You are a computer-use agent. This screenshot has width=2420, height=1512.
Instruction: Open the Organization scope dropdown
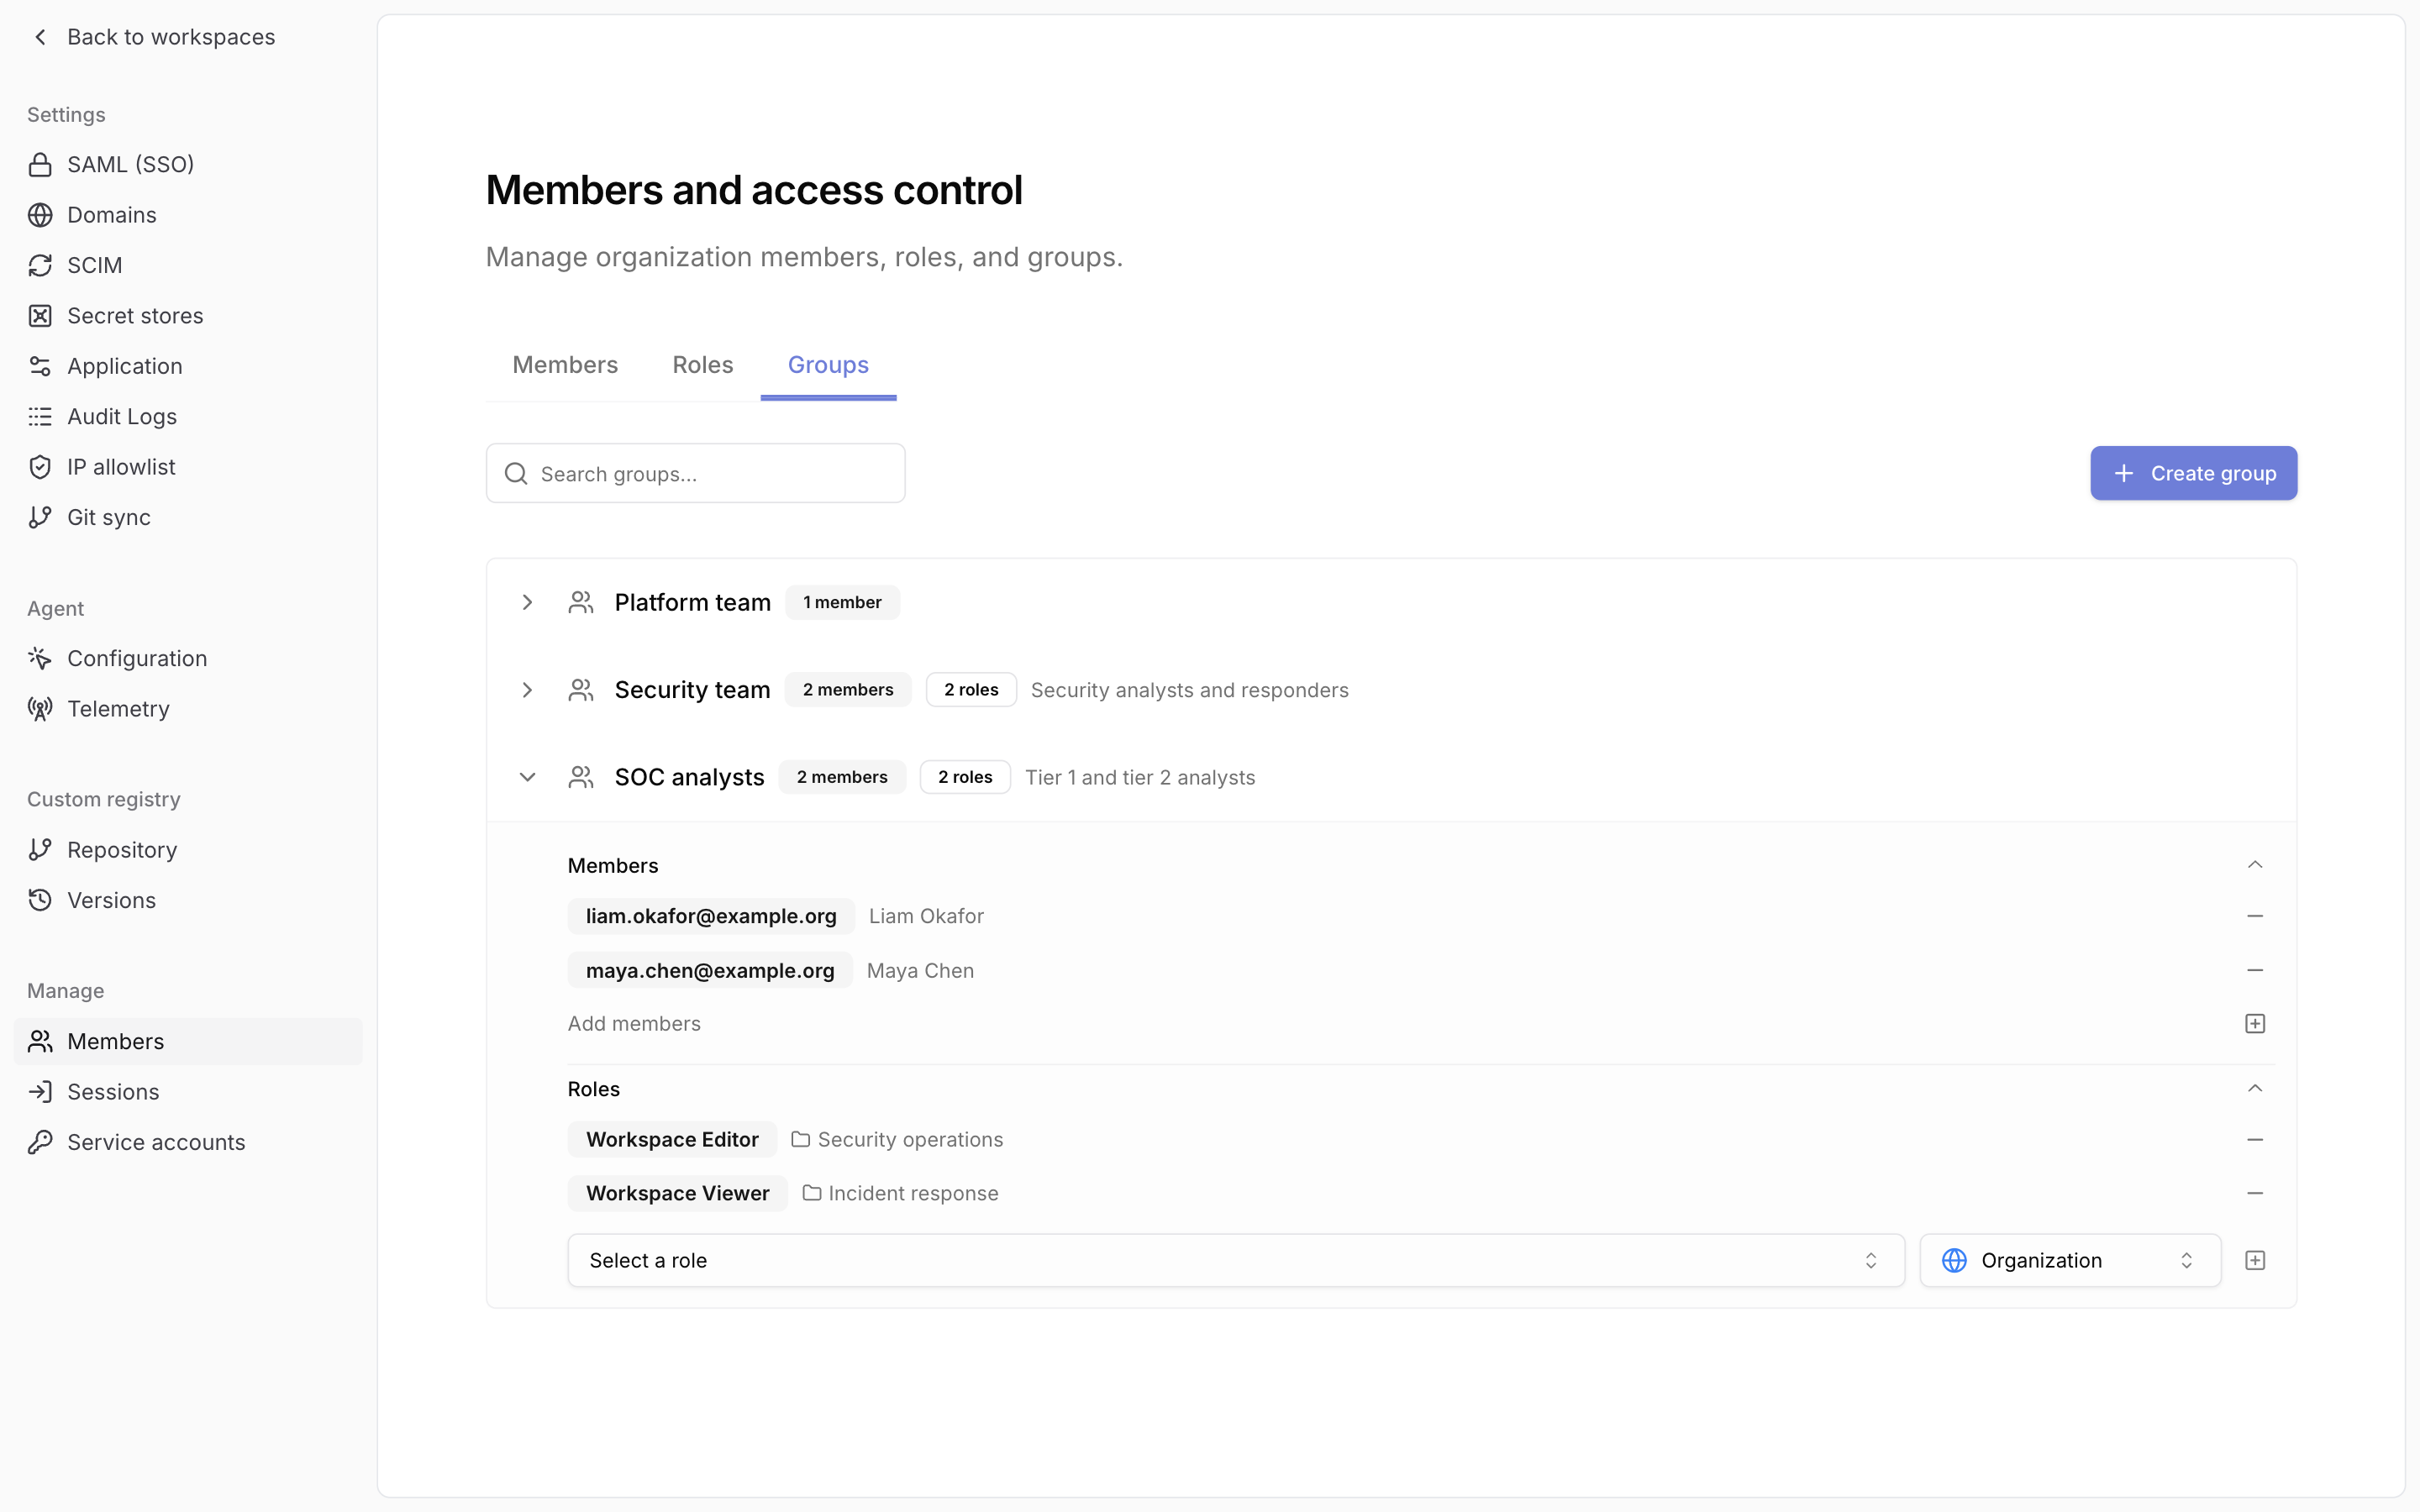pyautogui.click(x=2070, y=1260)
